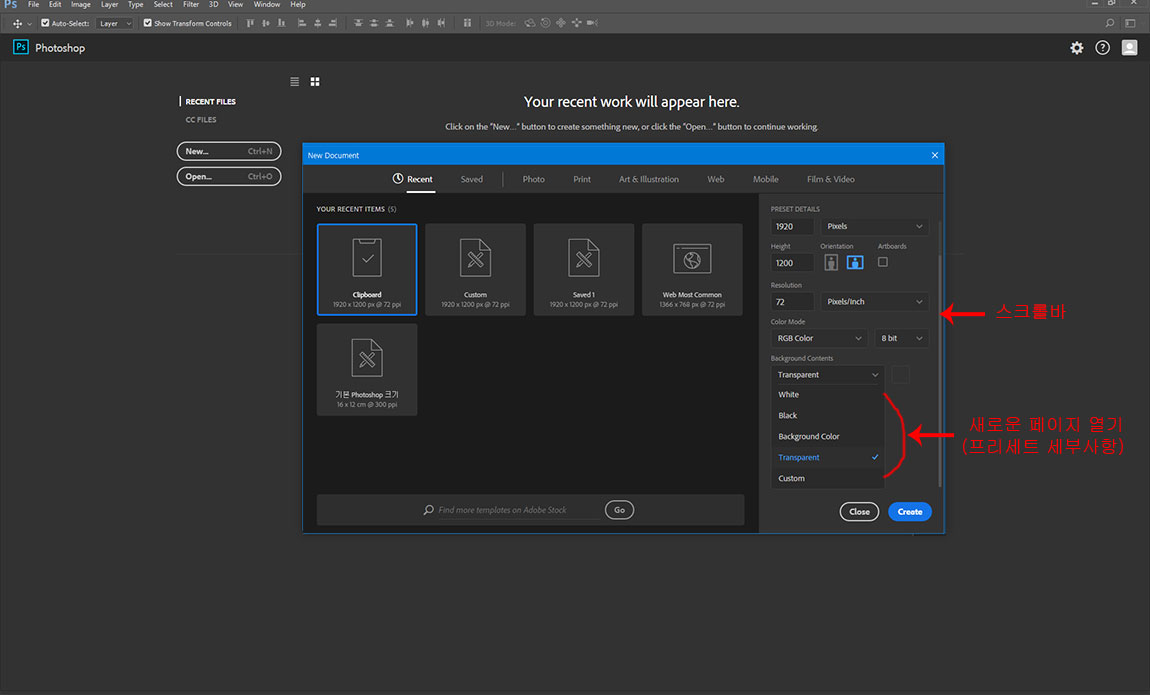
Task: Open the File menu
Action: [x=34, y=4]
